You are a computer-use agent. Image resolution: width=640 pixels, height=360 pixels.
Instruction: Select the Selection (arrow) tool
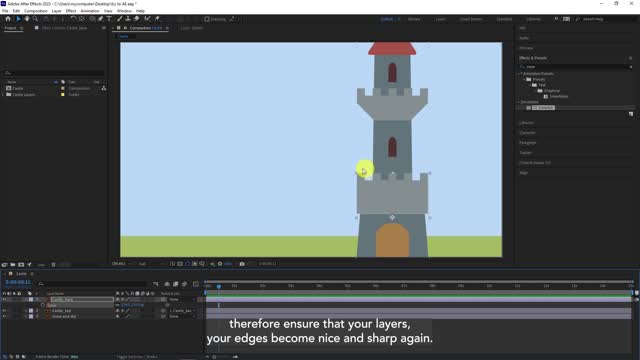pos(18,19)
